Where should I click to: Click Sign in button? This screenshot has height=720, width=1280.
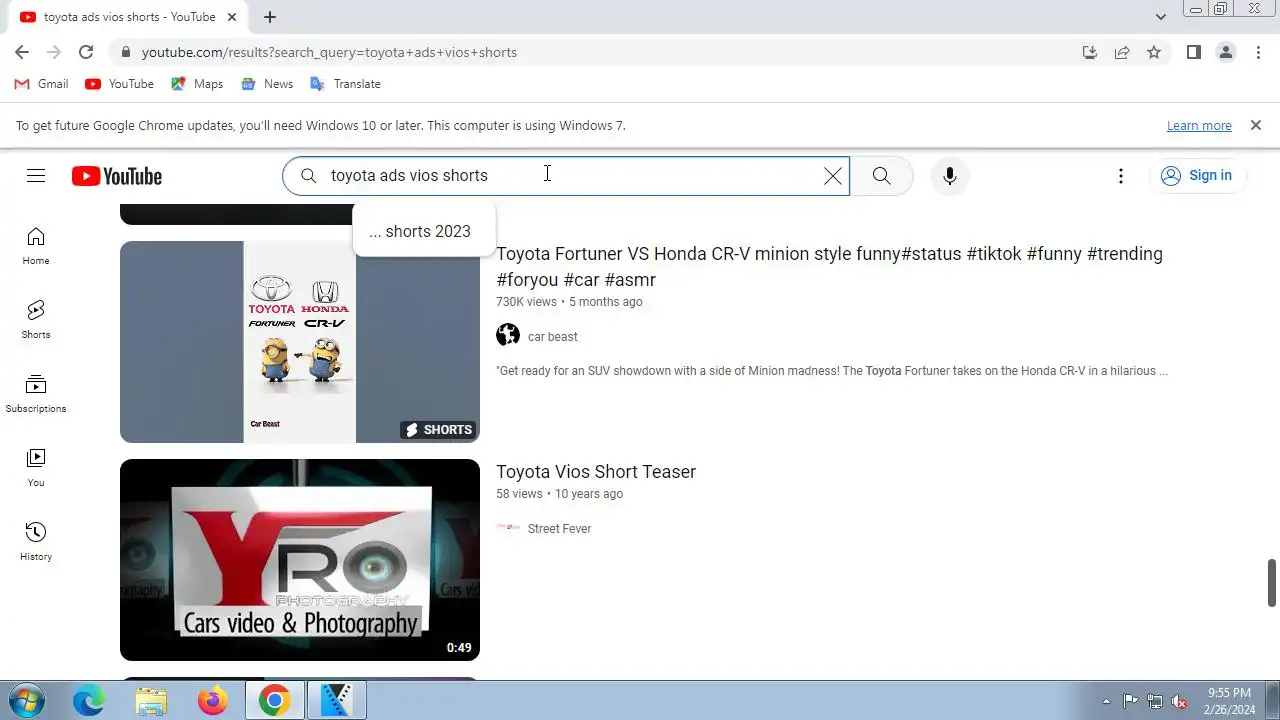click(x=1197, y=176)
